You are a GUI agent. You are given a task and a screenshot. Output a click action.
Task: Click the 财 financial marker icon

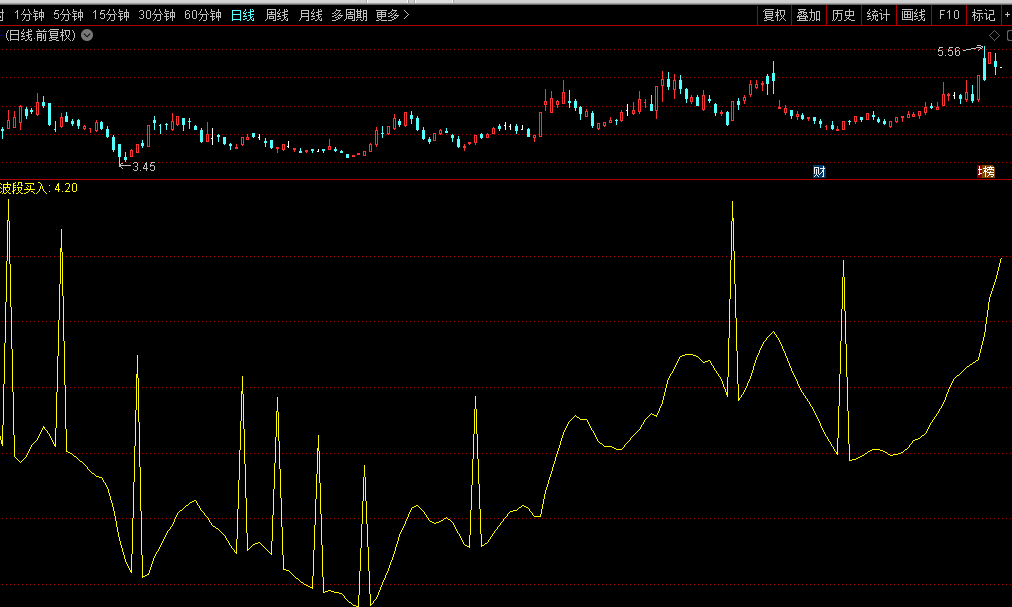click(819, 171)
